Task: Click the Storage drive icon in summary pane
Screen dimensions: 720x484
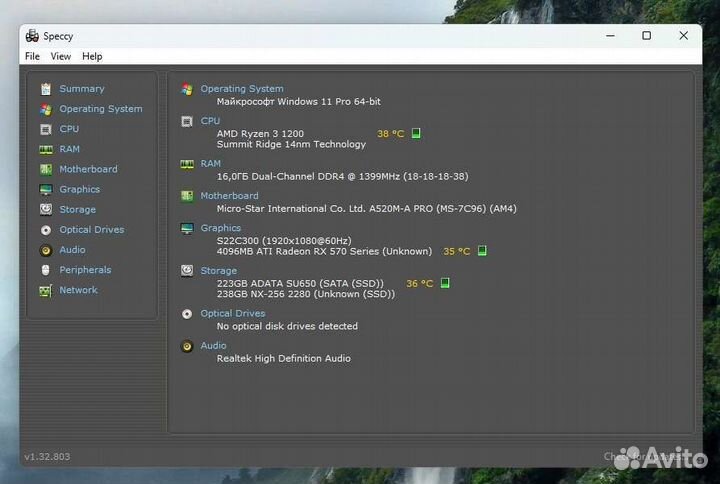Action: (x=187, y=270)
